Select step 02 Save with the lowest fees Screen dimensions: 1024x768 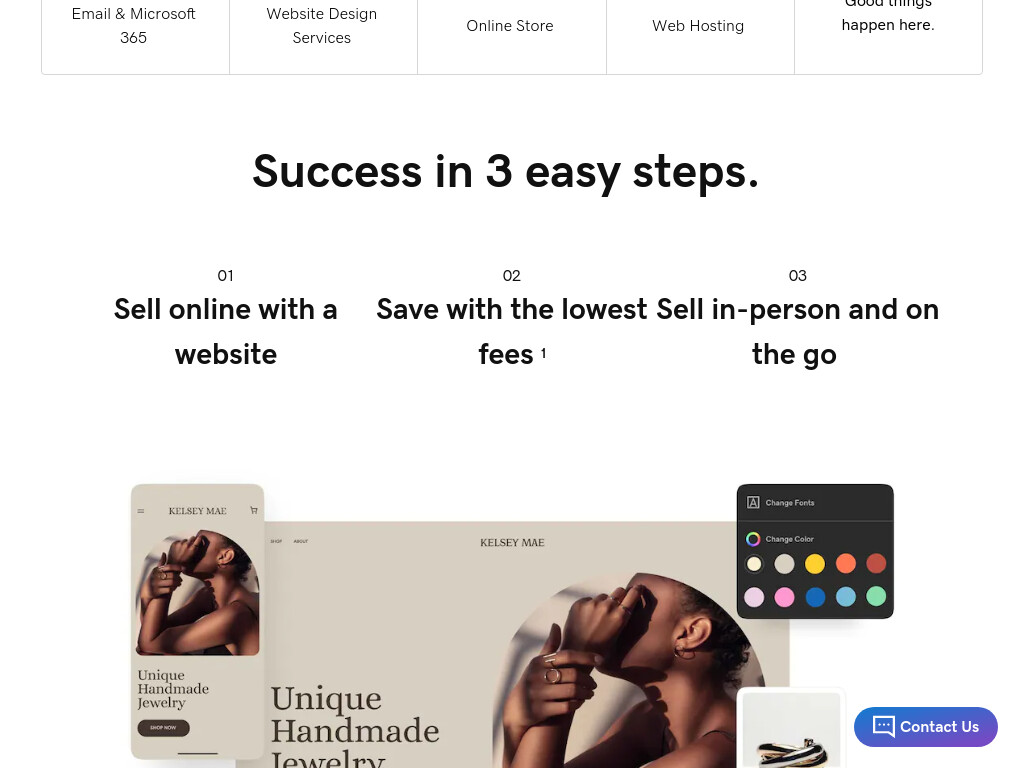[511, 319]
